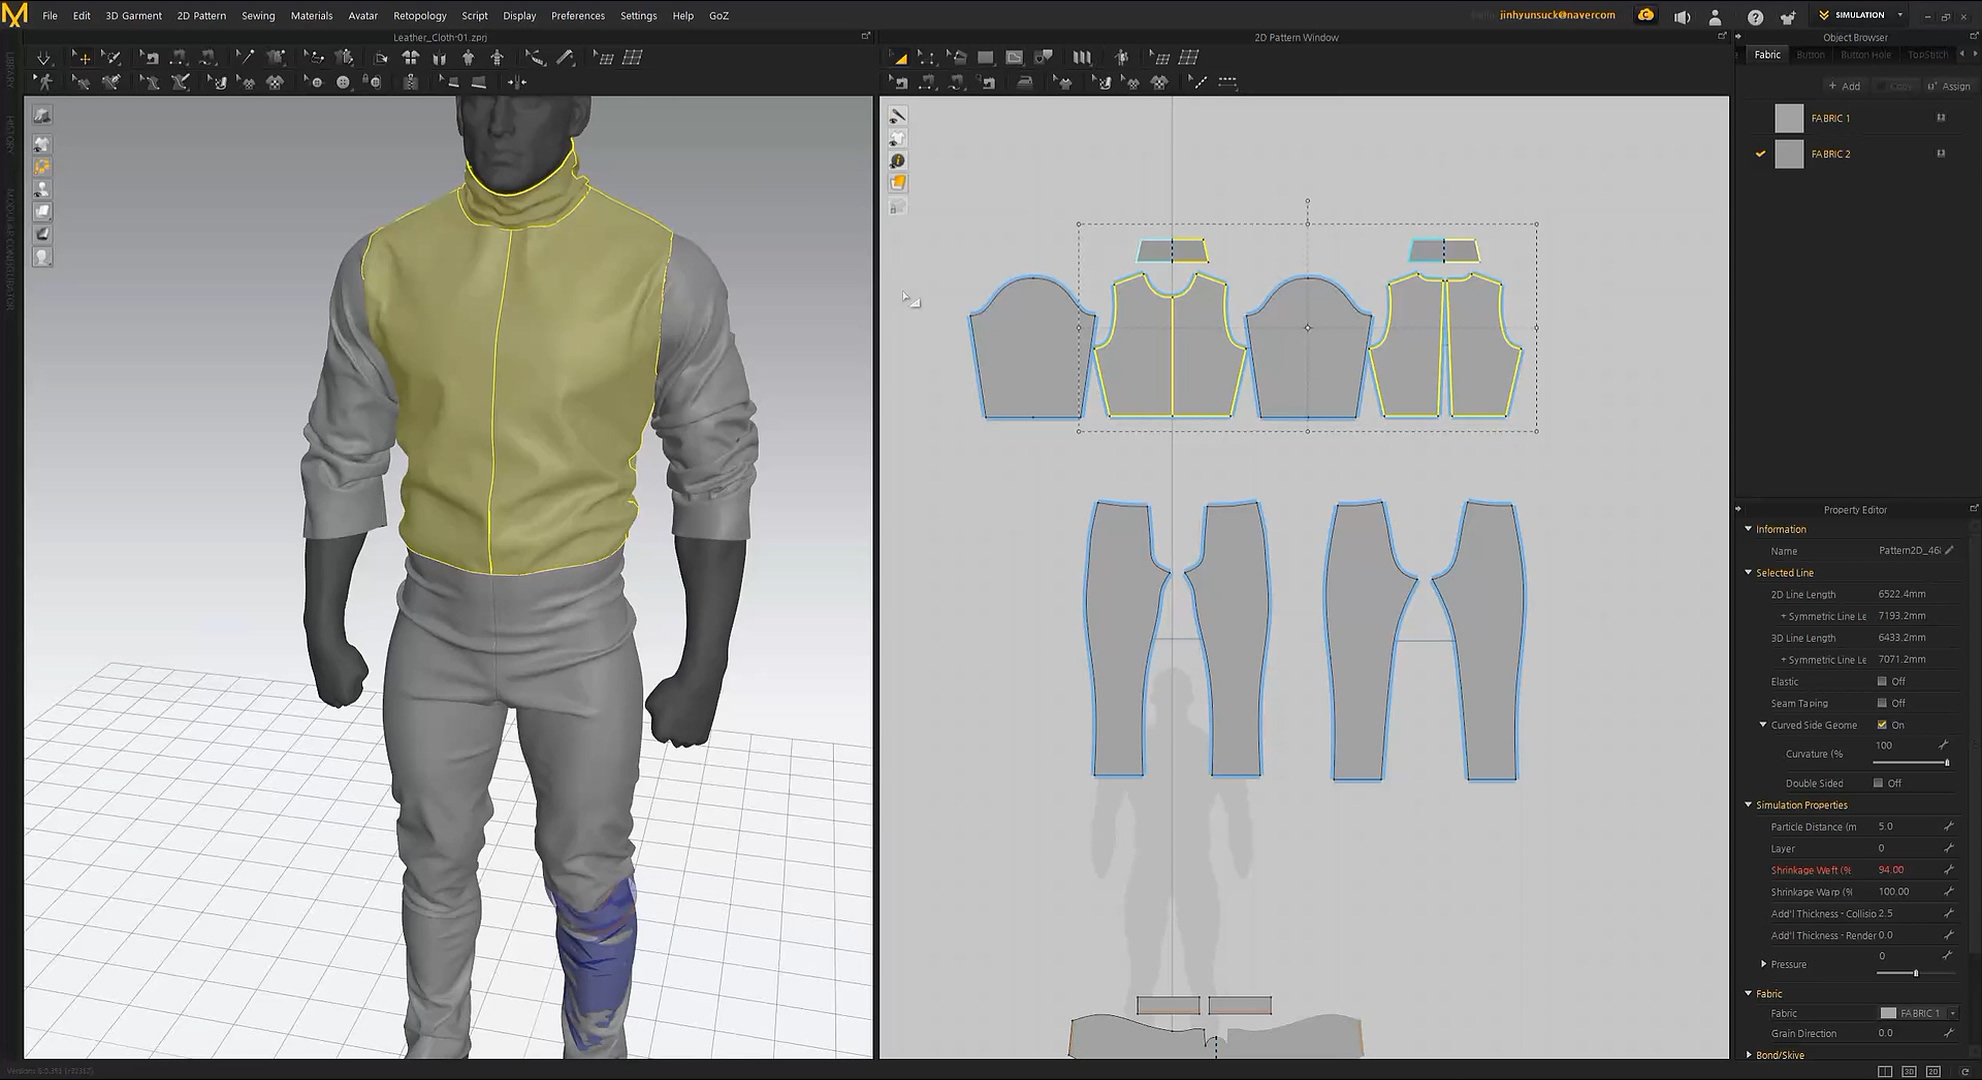The image size is (1982, 1080).
Task: Uncheck Curved Side Geometry option
Action: (1881, 725)
